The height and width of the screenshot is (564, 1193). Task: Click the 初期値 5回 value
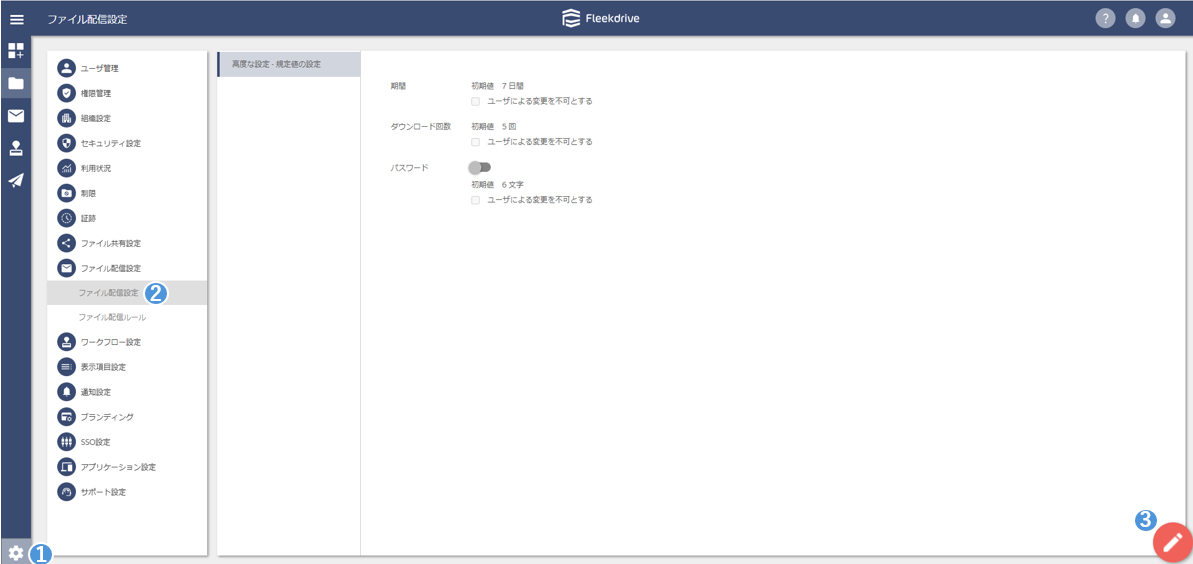[x=494, y=127]
